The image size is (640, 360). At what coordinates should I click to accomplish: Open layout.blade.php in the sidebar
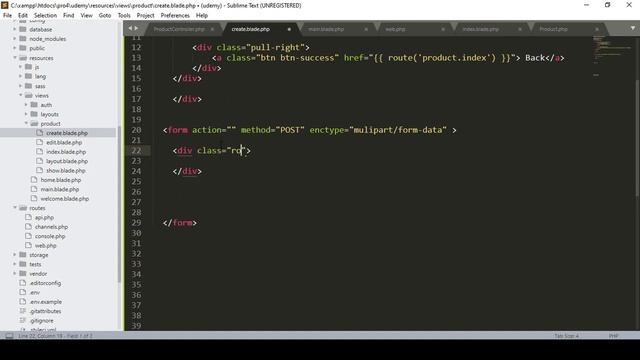click(67, 161)
